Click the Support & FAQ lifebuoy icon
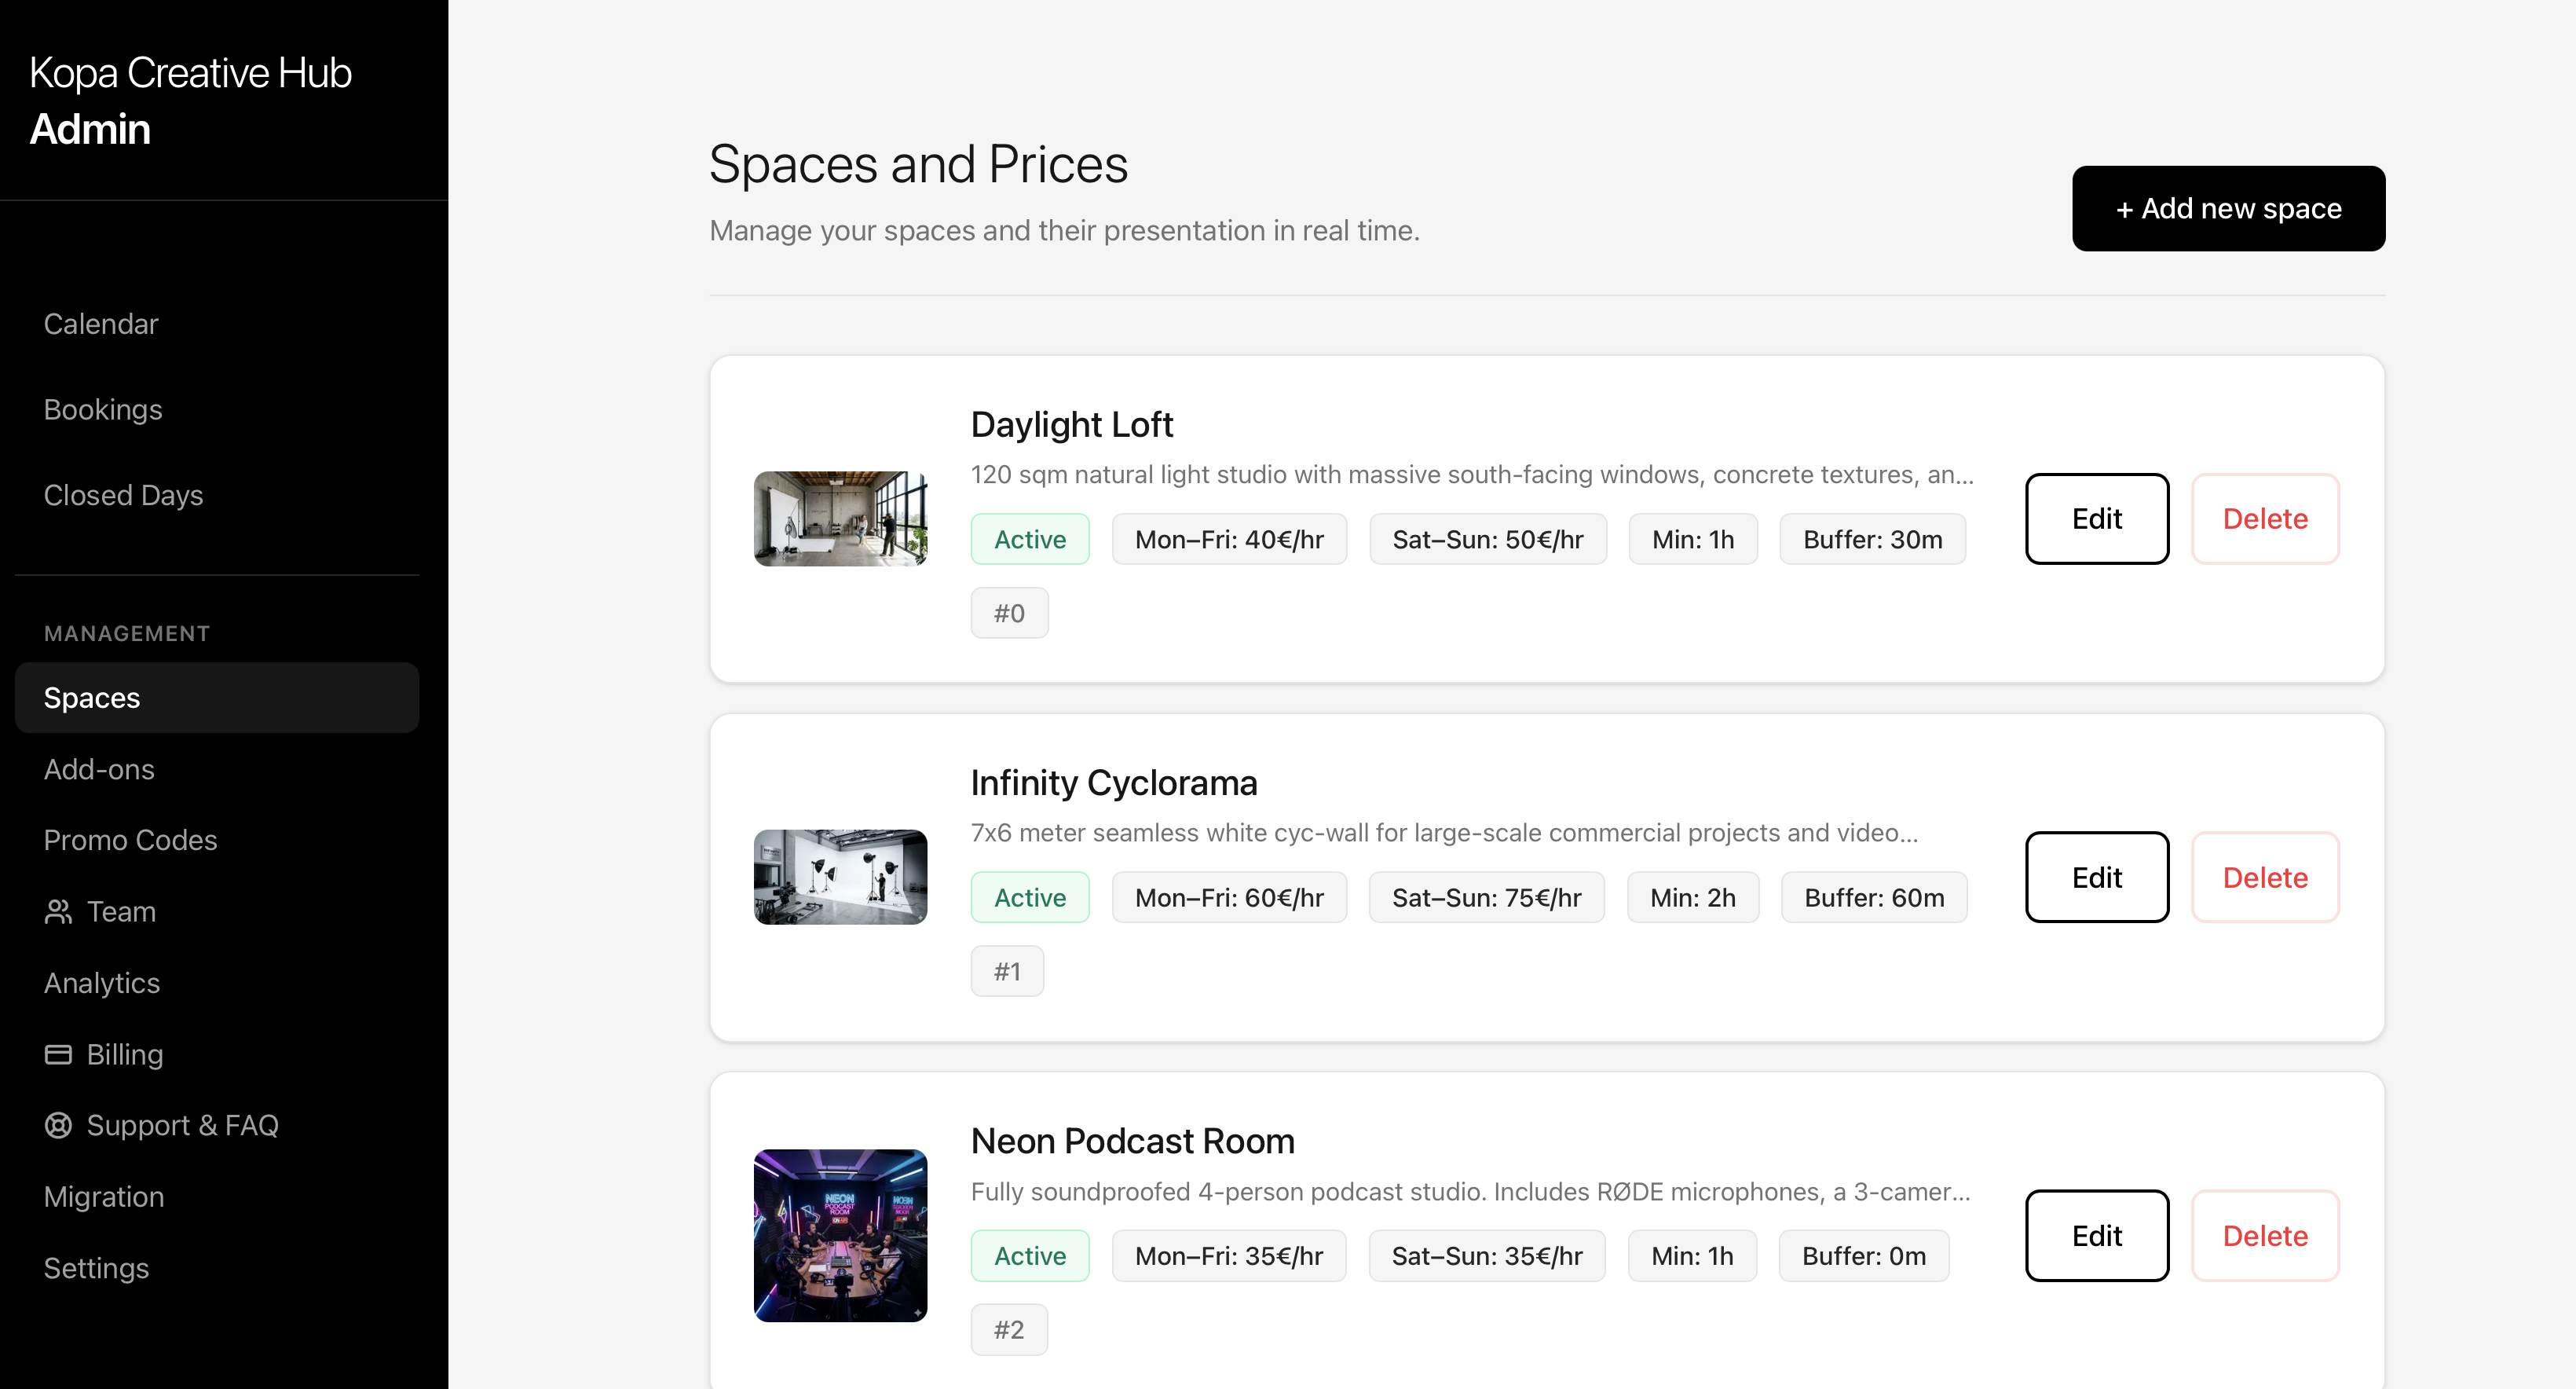2576x1389 pixels. [x=58, y=1125]
